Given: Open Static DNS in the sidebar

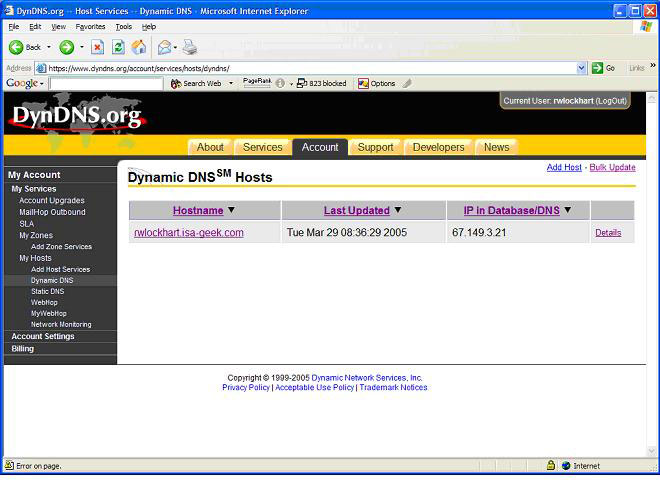Looking at the screenshot, I should [x=48, y=291].
